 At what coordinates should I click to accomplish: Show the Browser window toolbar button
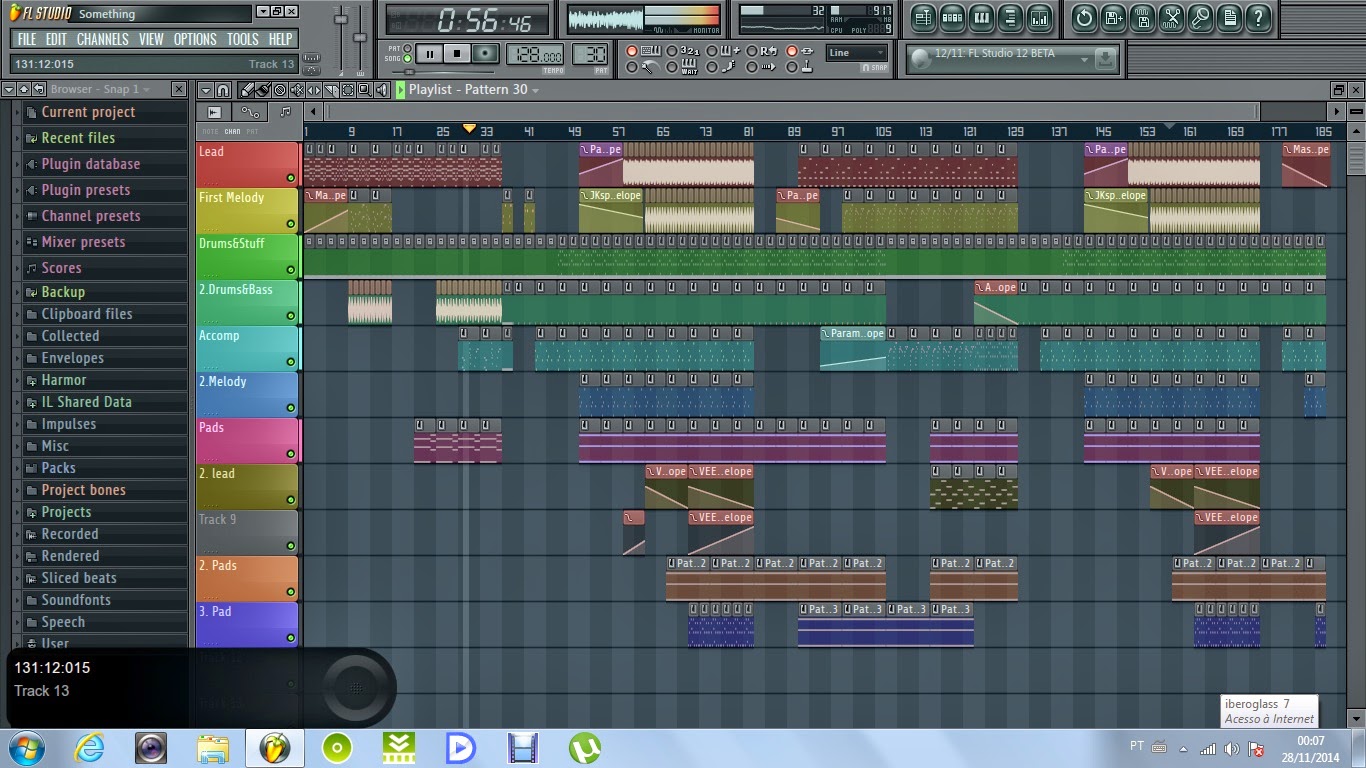click(1010, 18)
